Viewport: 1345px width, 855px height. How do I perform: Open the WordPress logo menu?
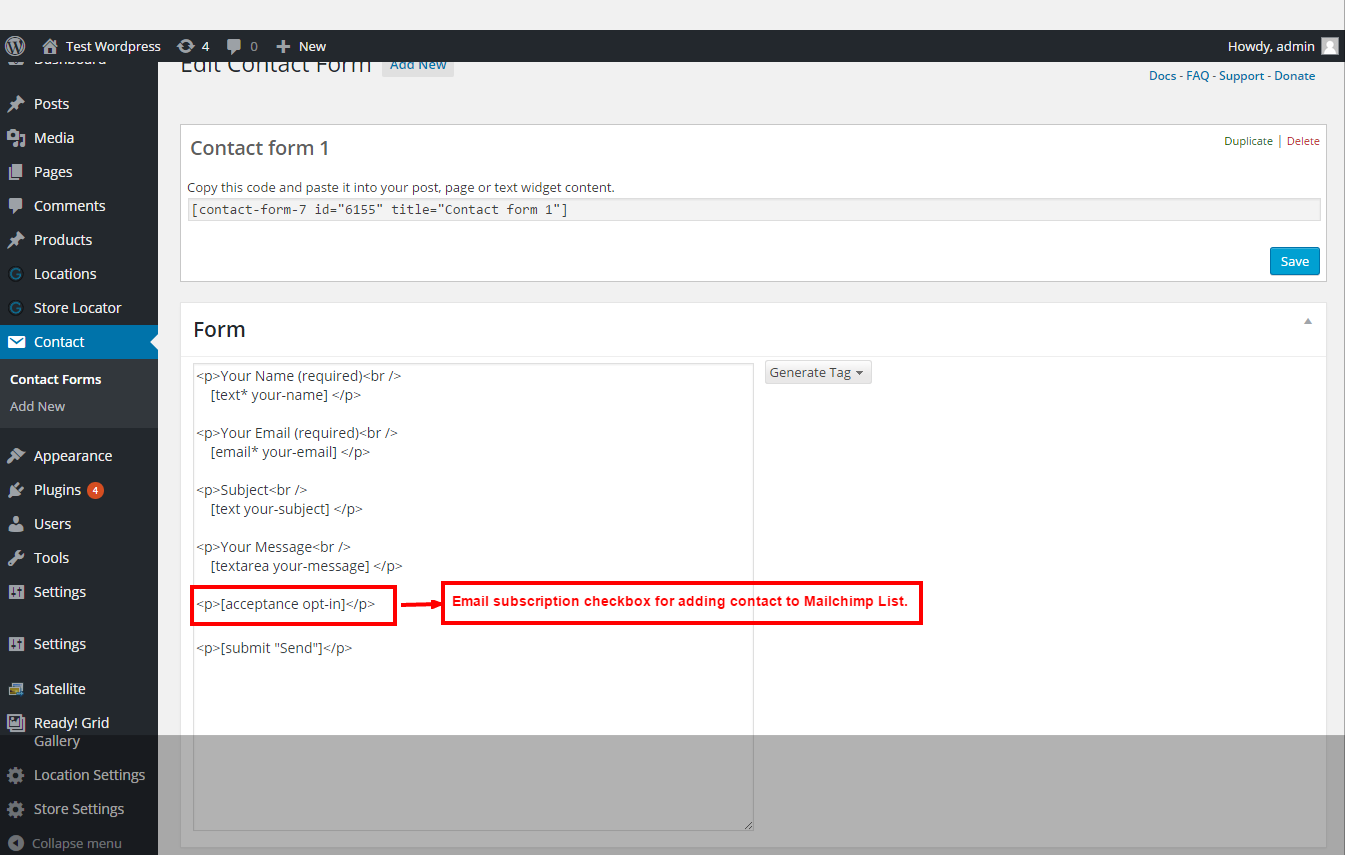tap(15, 46)
